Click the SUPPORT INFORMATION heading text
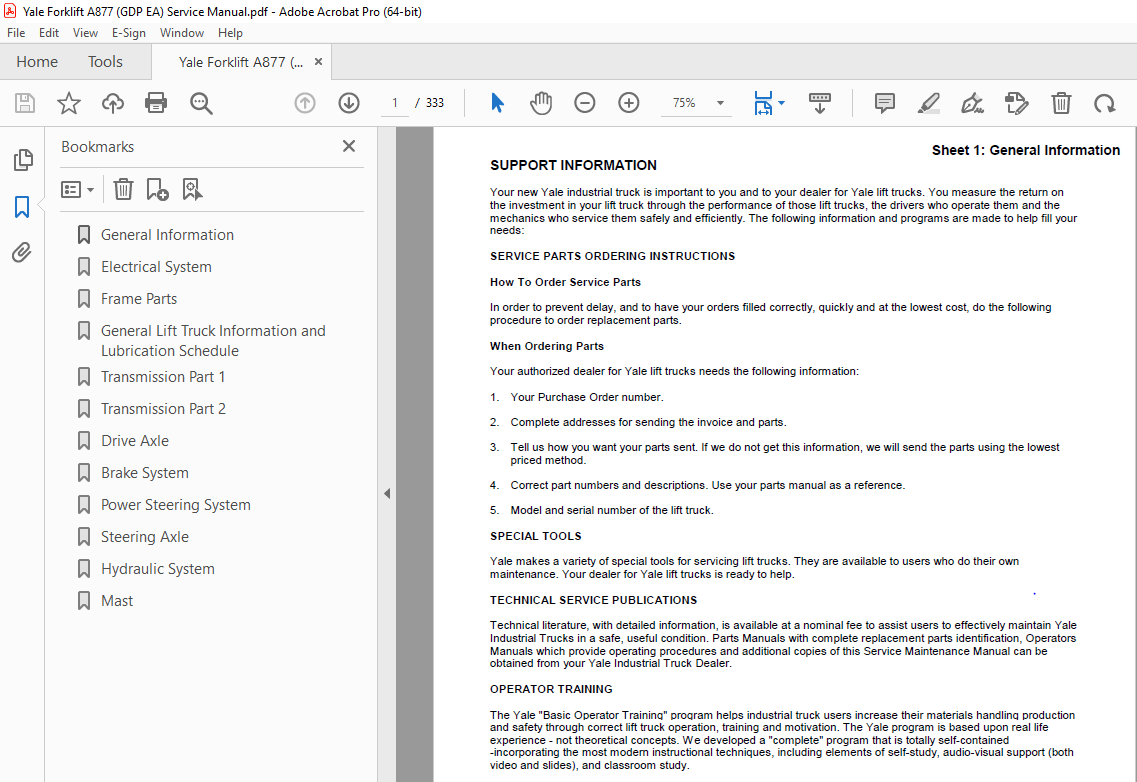1137x782 pixels. pyautogui.click(x=573, y=165)
